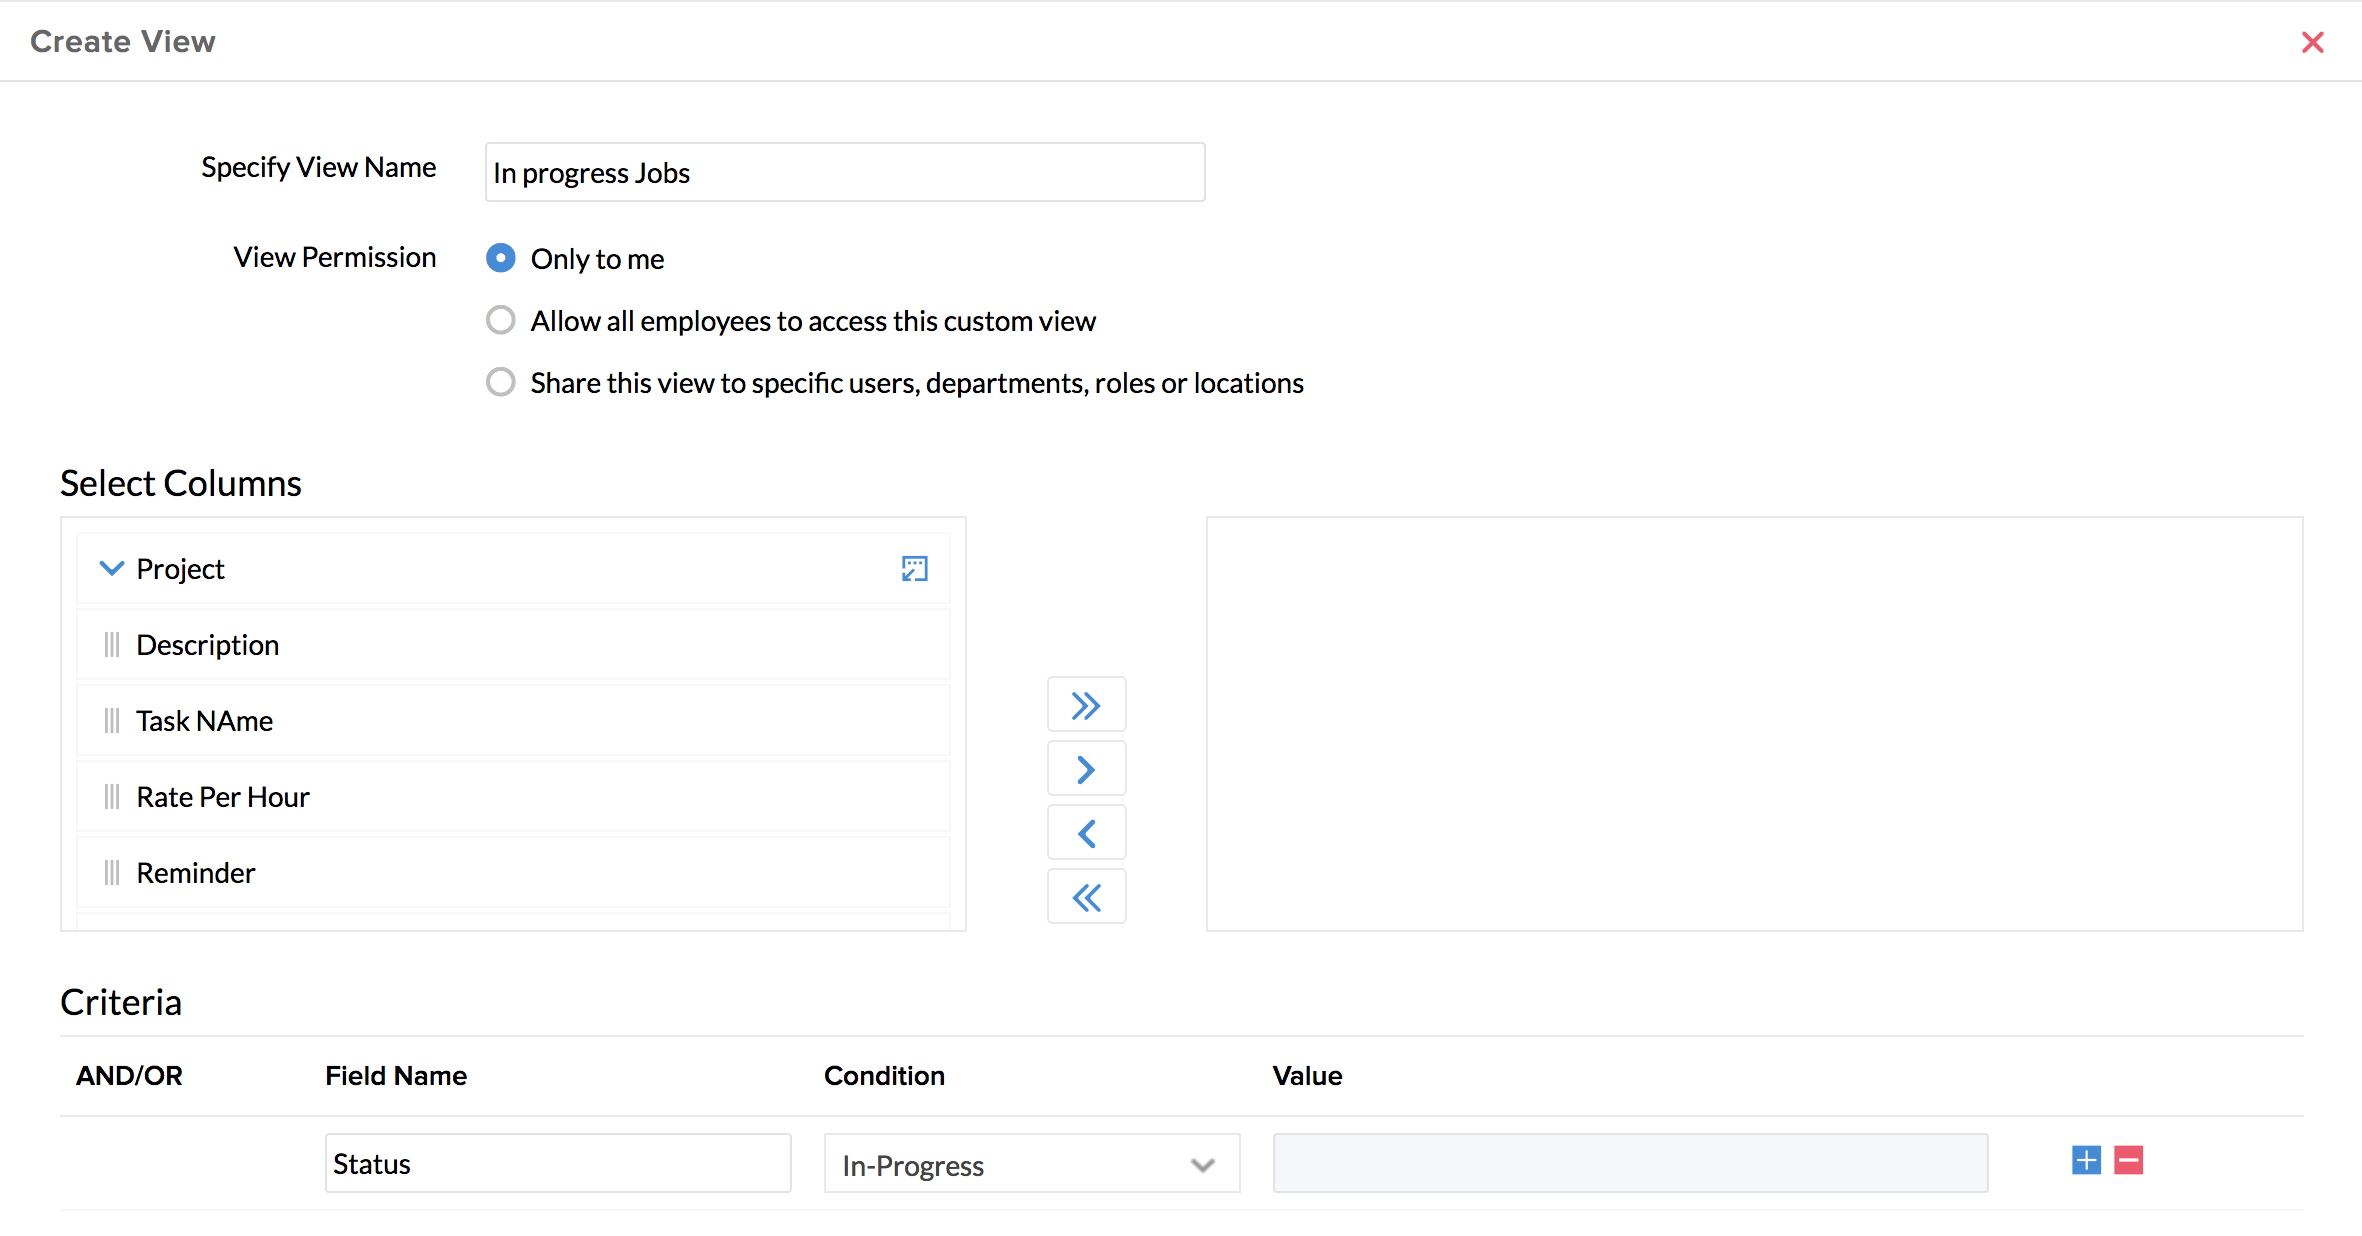Viewport: 2362px width, 1236px height.
Task: Click the move-all-left double arrow button
Action: 1086,897
